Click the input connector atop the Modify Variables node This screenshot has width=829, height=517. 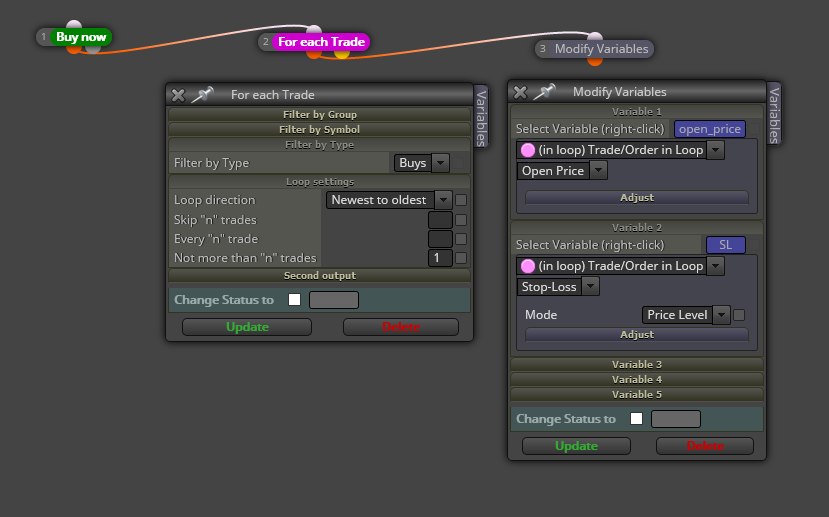point(595,36)
